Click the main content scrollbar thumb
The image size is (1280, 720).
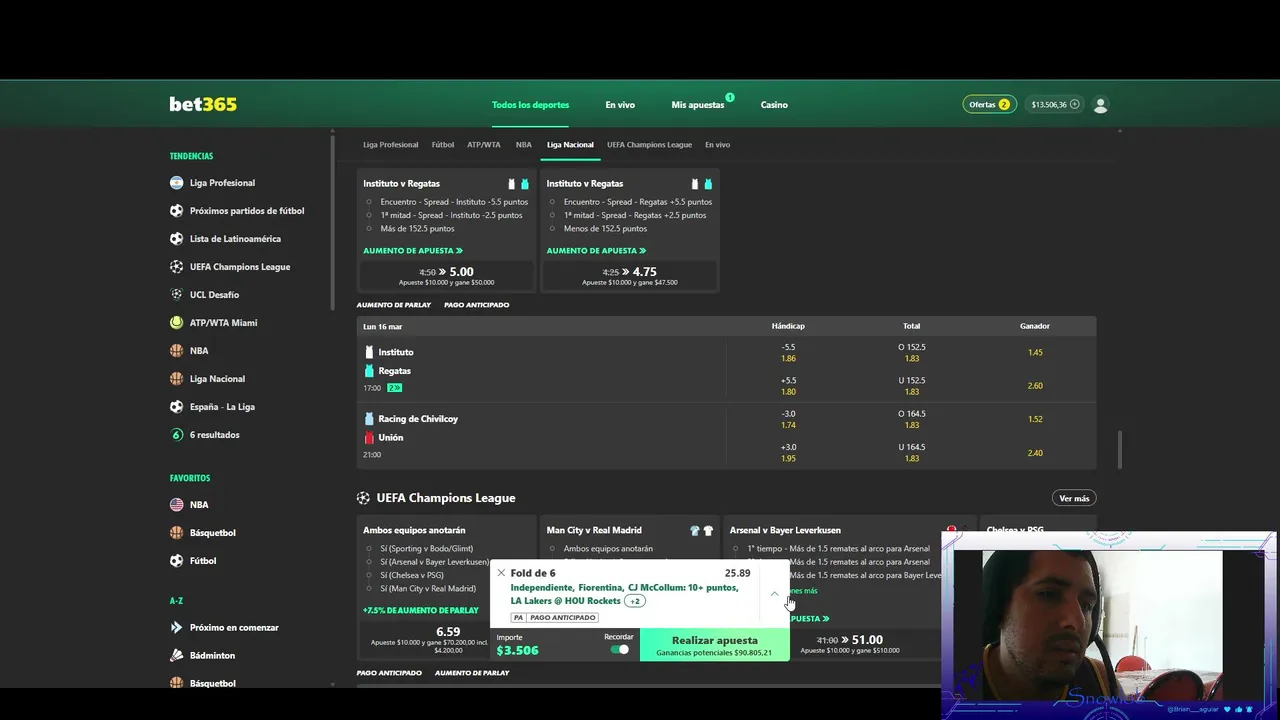1119,450
